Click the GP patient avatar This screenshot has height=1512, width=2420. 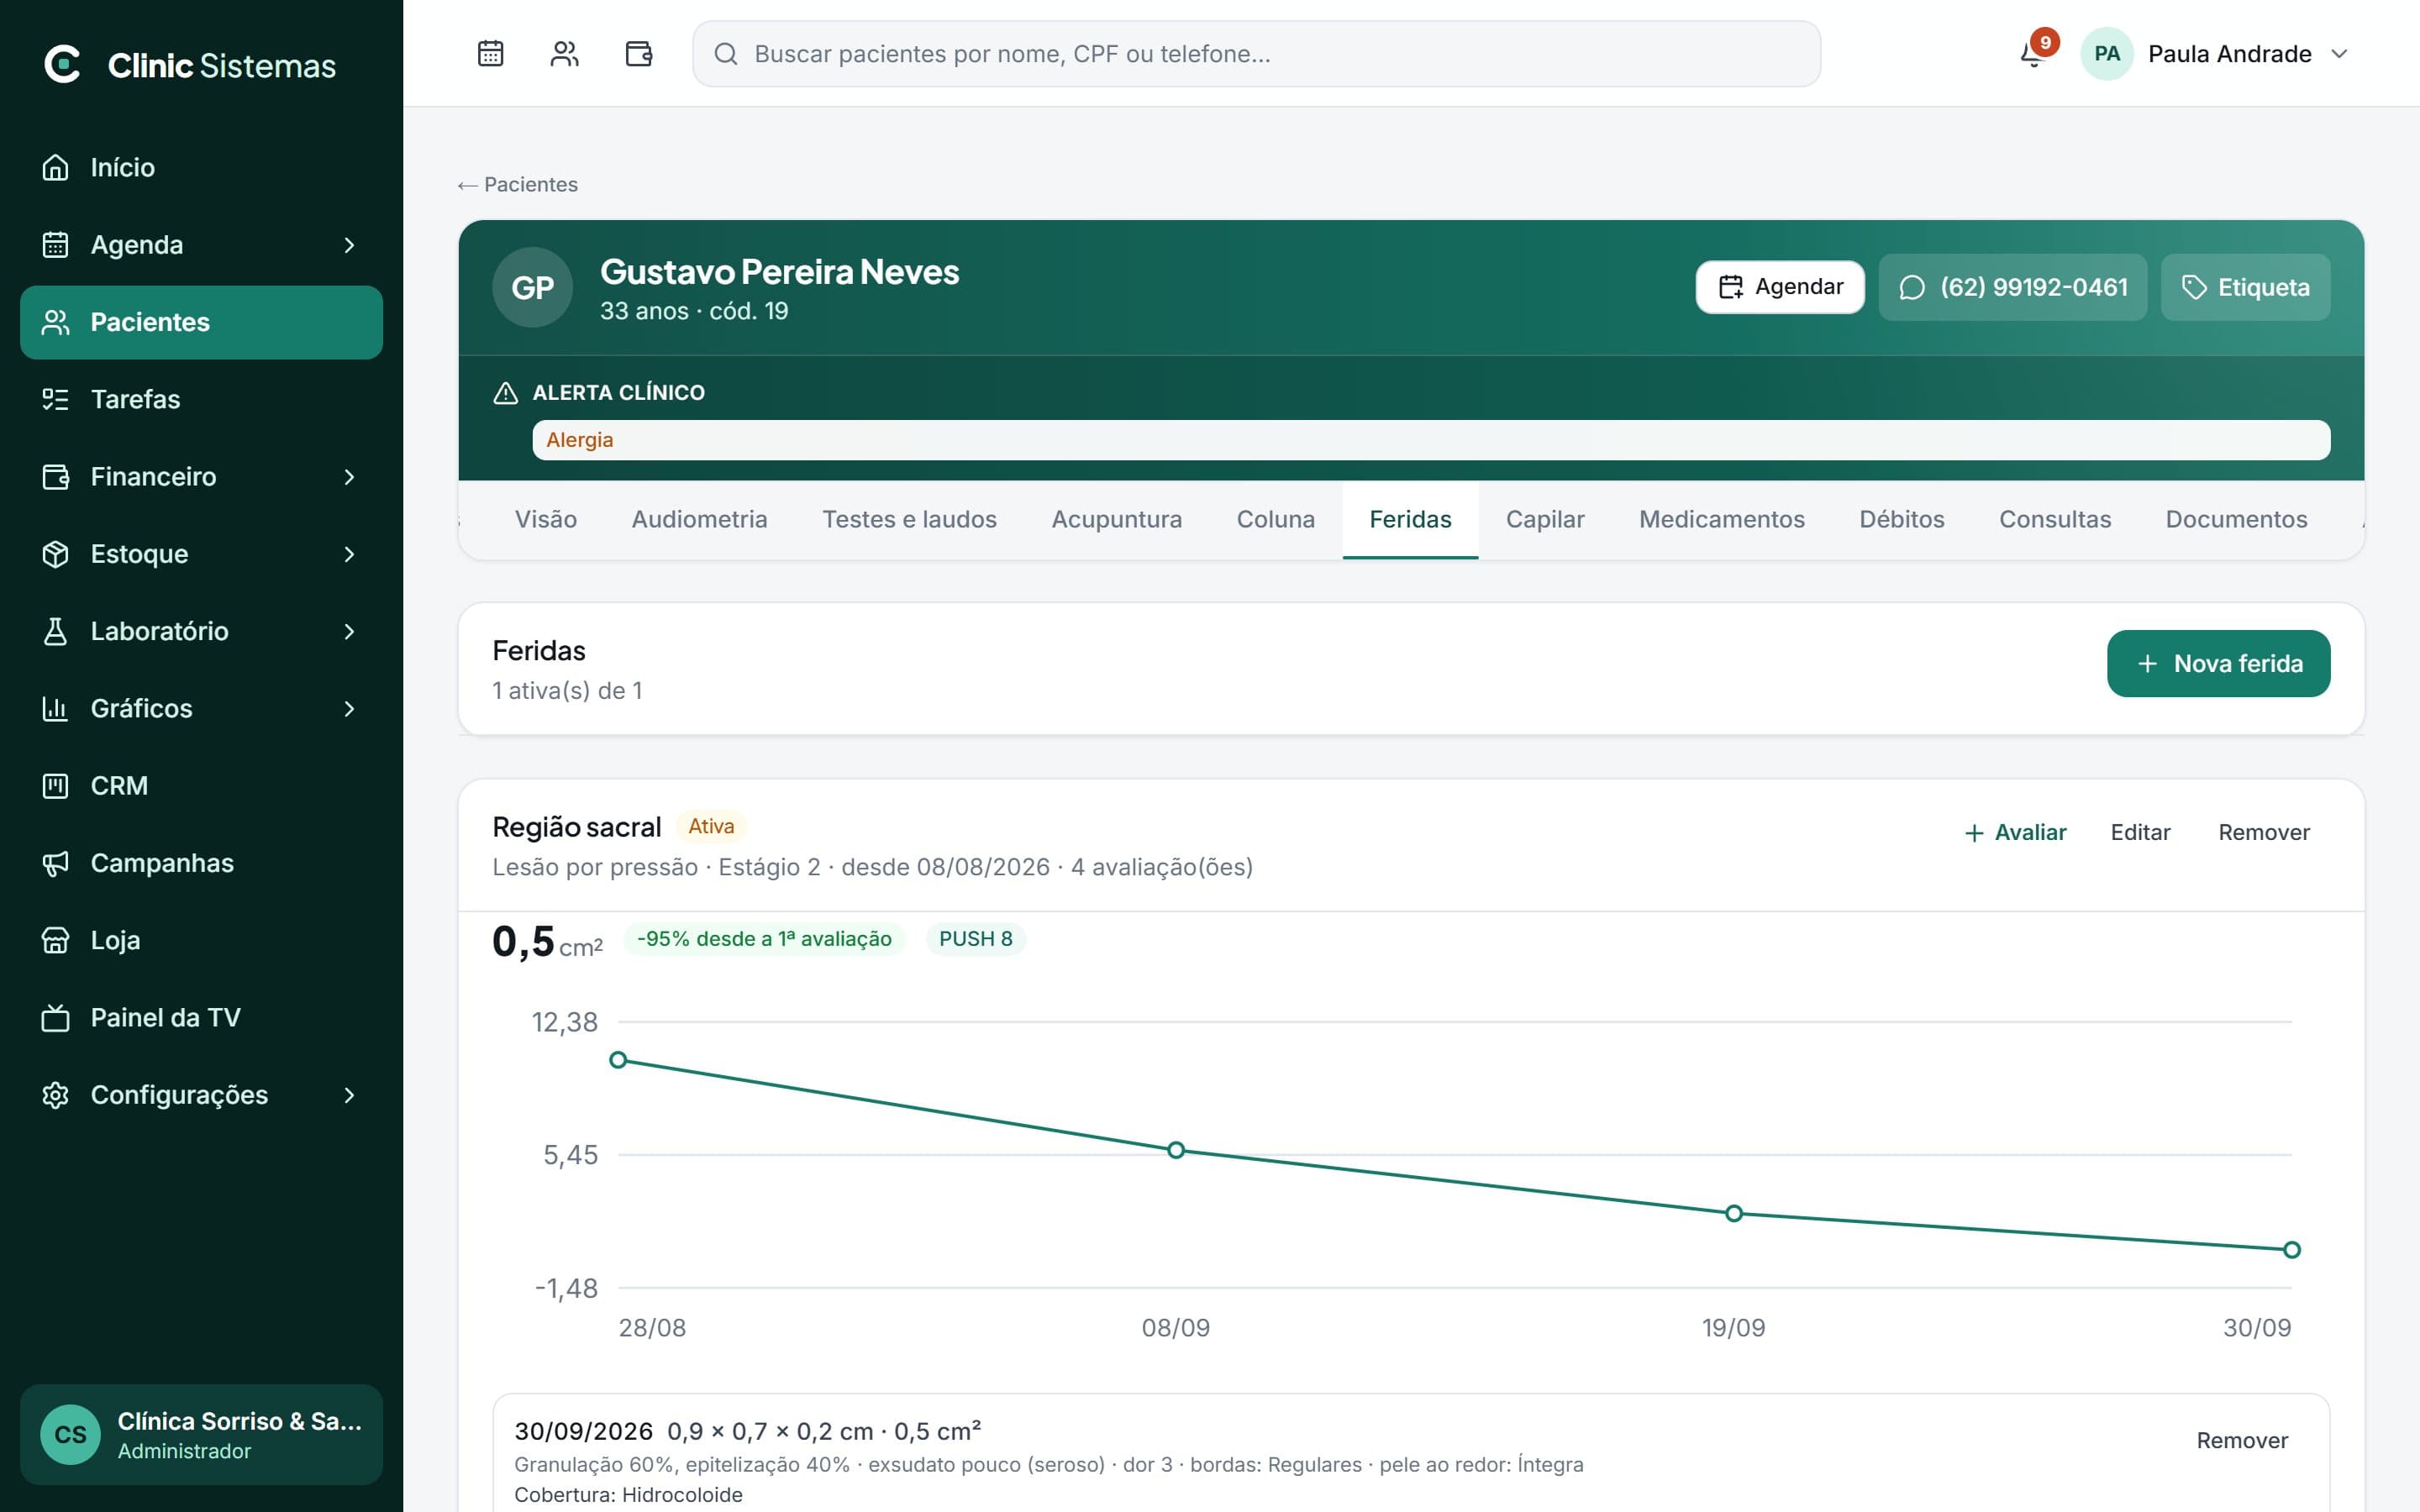532,287
